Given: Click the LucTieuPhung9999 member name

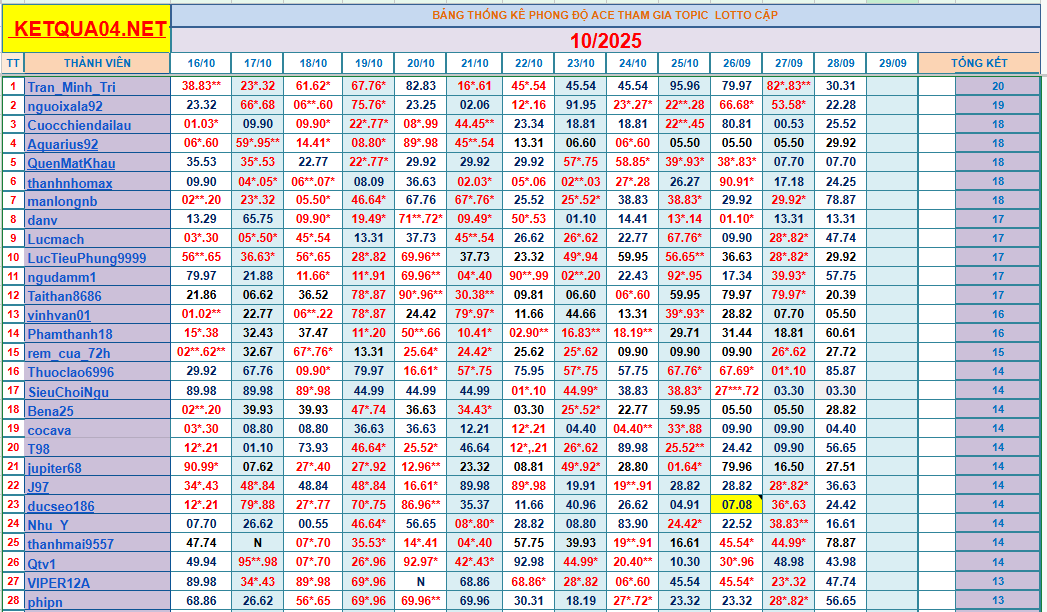Looking at the screenshot, I should [86, 258].
